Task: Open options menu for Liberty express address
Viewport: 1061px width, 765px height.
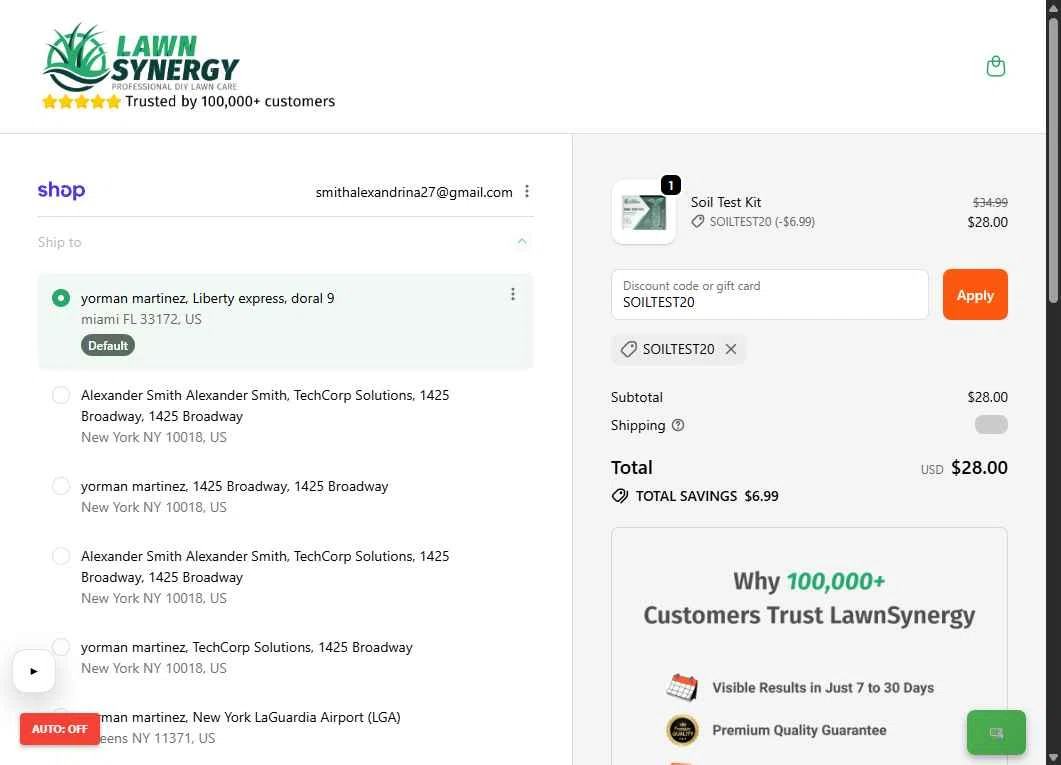Action: [x=513, y=294]
